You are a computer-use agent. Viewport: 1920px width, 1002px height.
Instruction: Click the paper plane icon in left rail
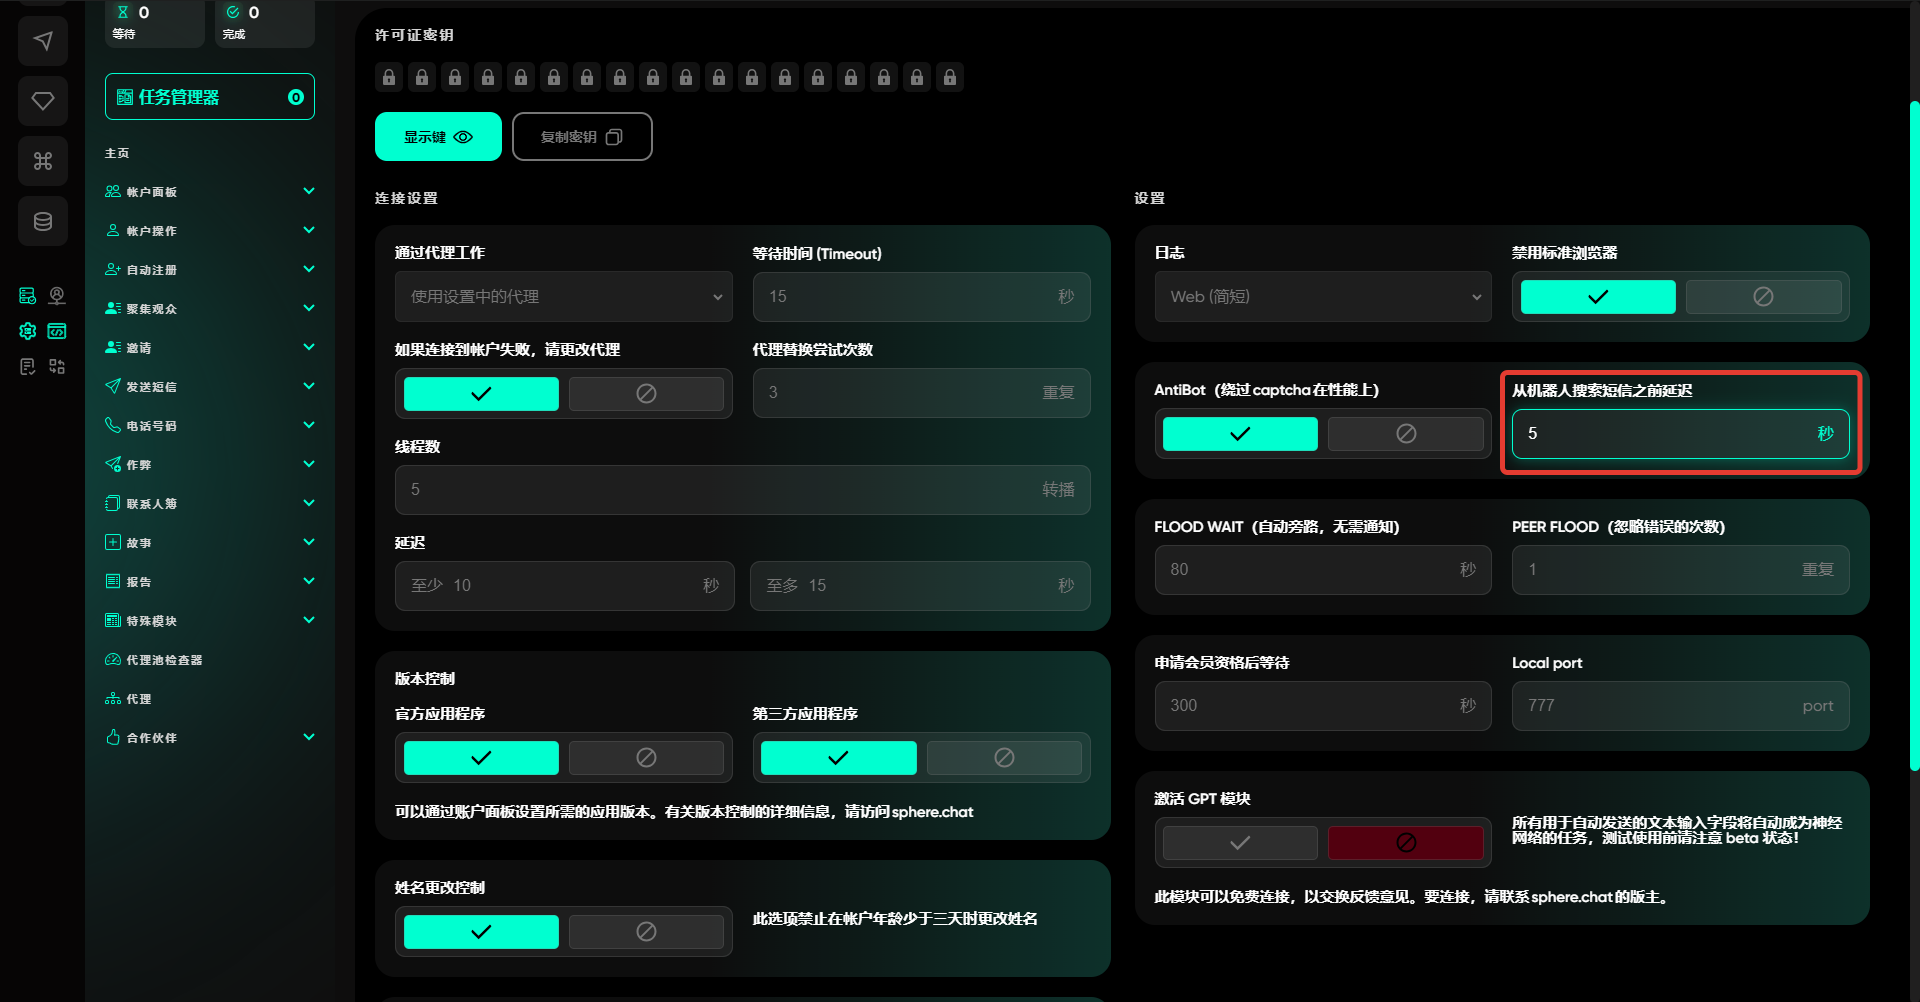click(x=43, y=41)
